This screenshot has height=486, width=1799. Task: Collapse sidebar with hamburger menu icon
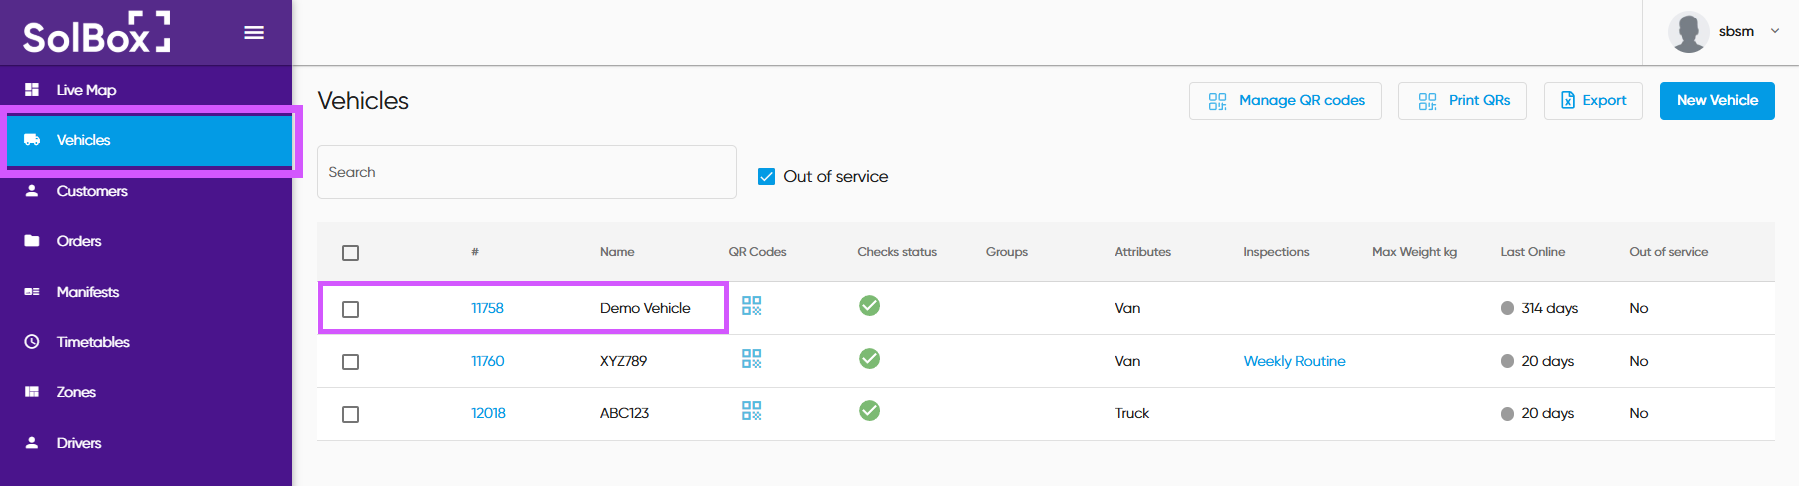[x=254, y=33]
